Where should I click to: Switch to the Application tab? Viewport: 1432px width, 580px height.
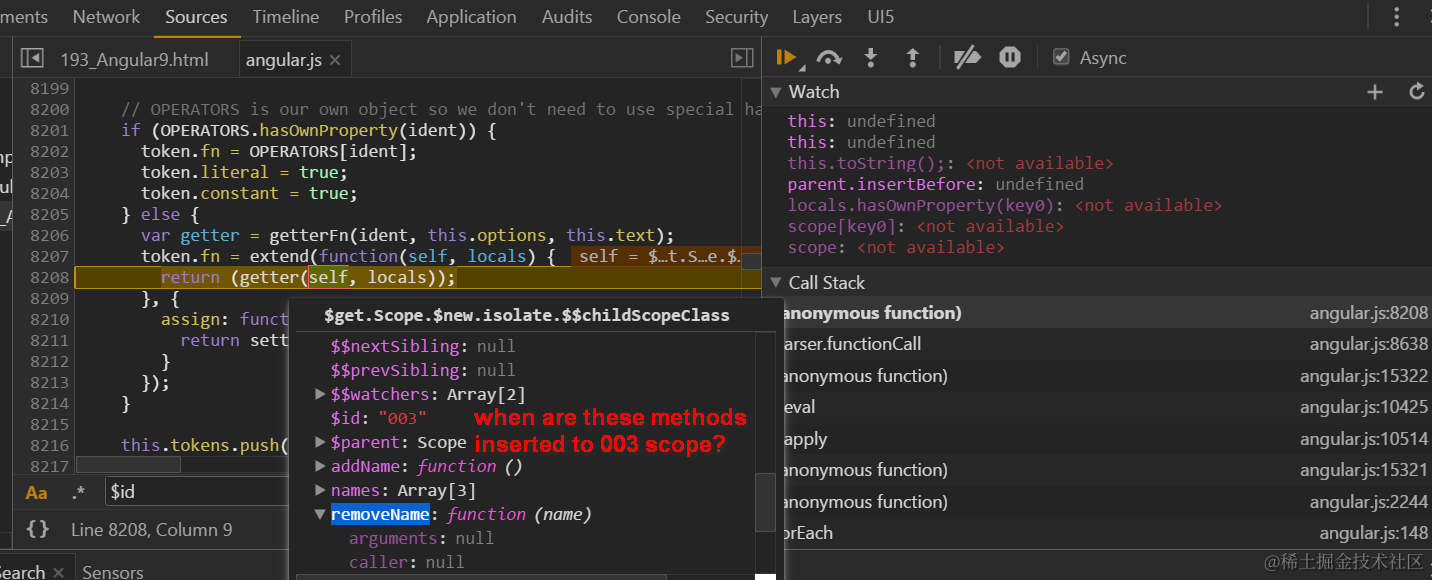pos(471,17)
